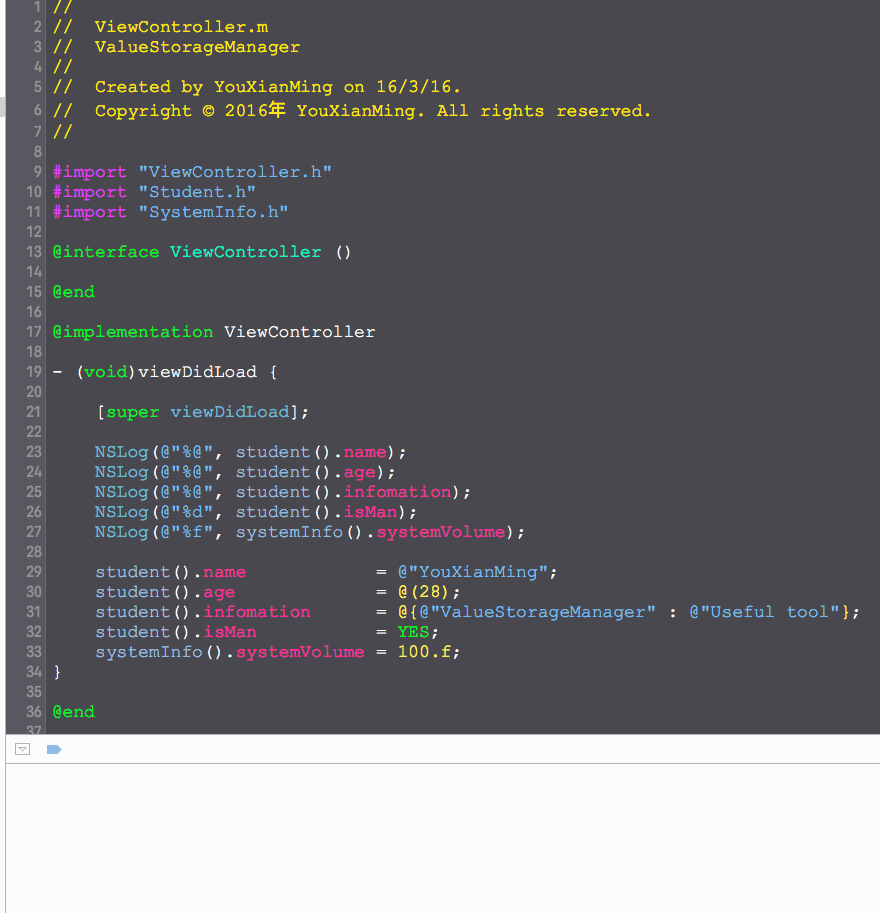Click "systemVolume" in the assignment line 33
The image size is (880, 913).
pos(301,652)
